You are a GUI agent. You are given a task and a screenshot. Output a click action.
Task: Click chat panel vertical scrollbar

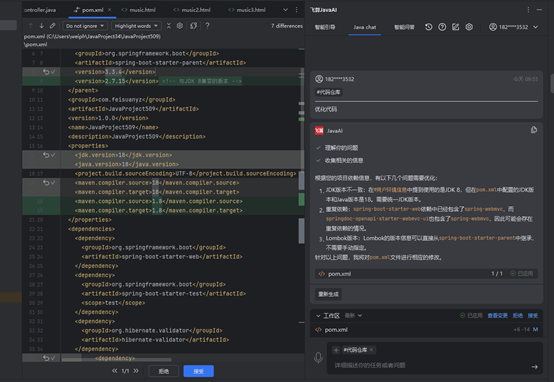point(552,83)
